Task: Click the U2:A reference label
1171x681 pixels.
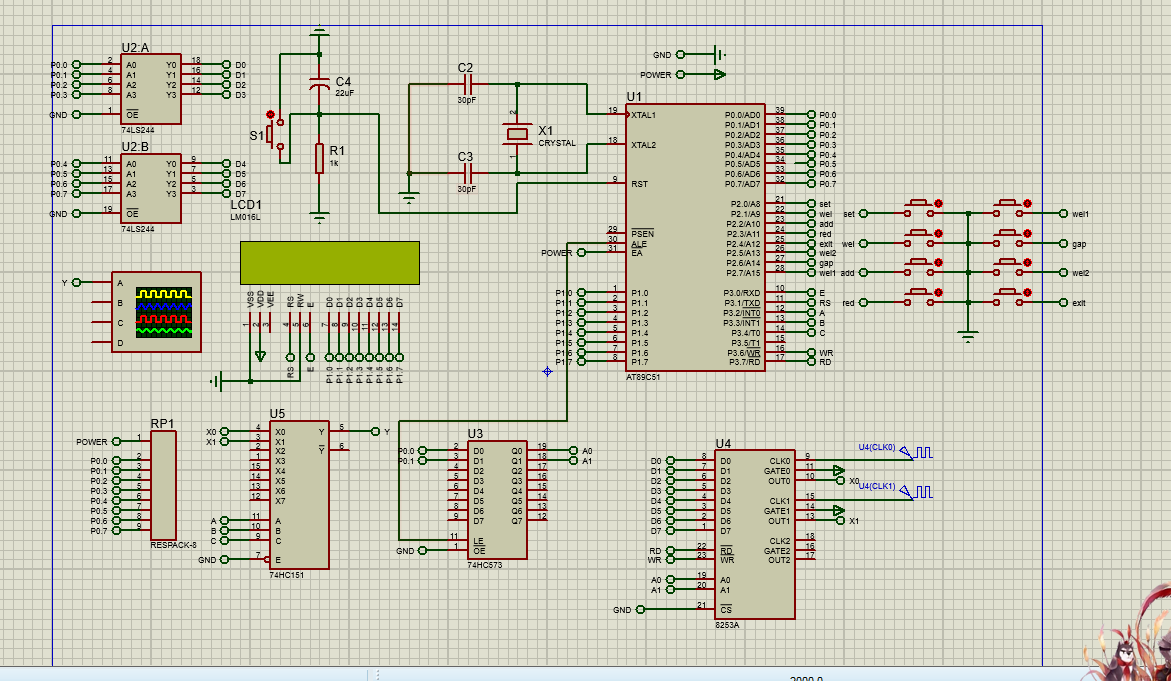Action: click(135, 48)
